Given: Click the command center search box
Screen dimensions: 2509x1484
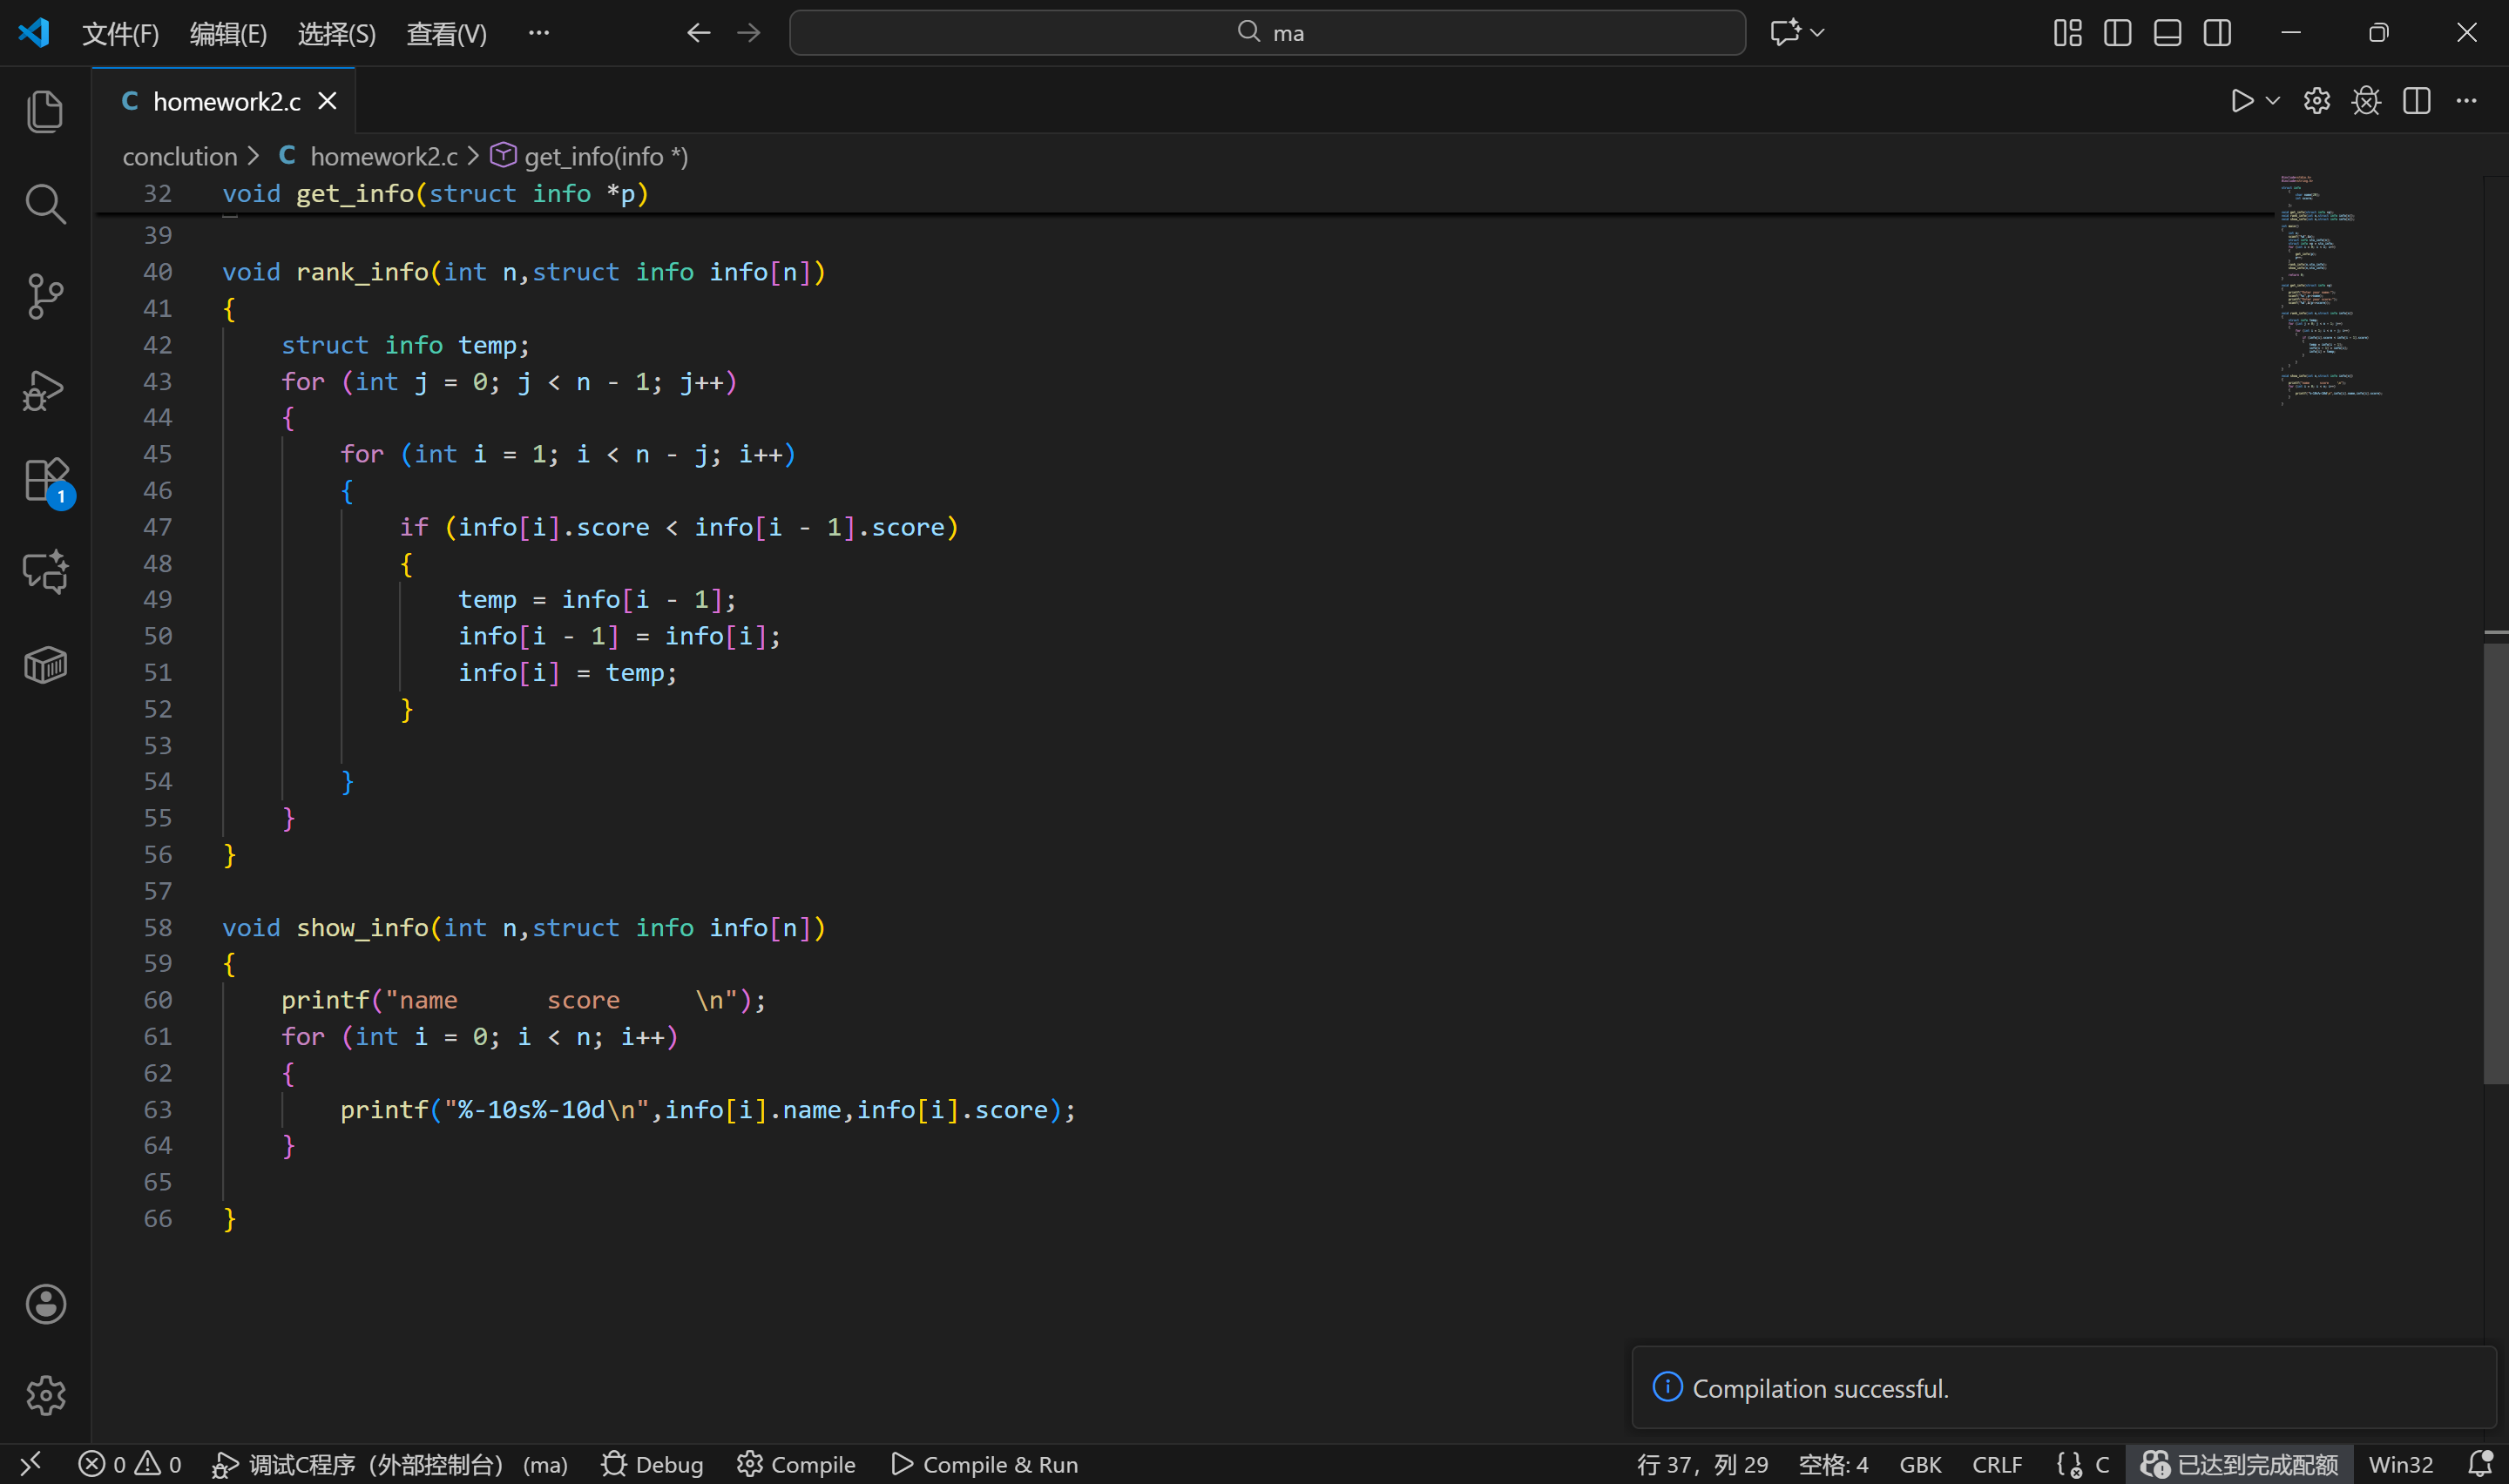Looking at the screenshot, I should coord(1267,33).
